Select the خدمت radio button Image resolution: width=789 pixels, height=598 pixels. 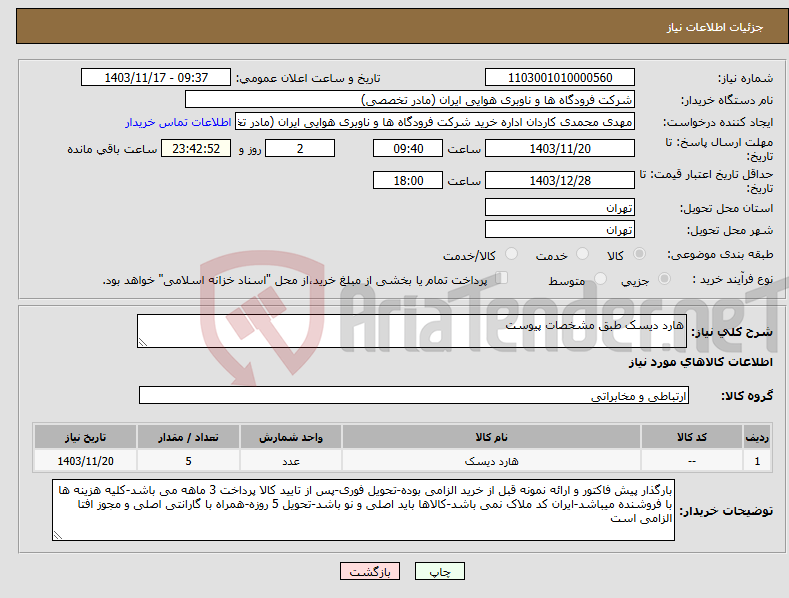click(x=582, y=254)
